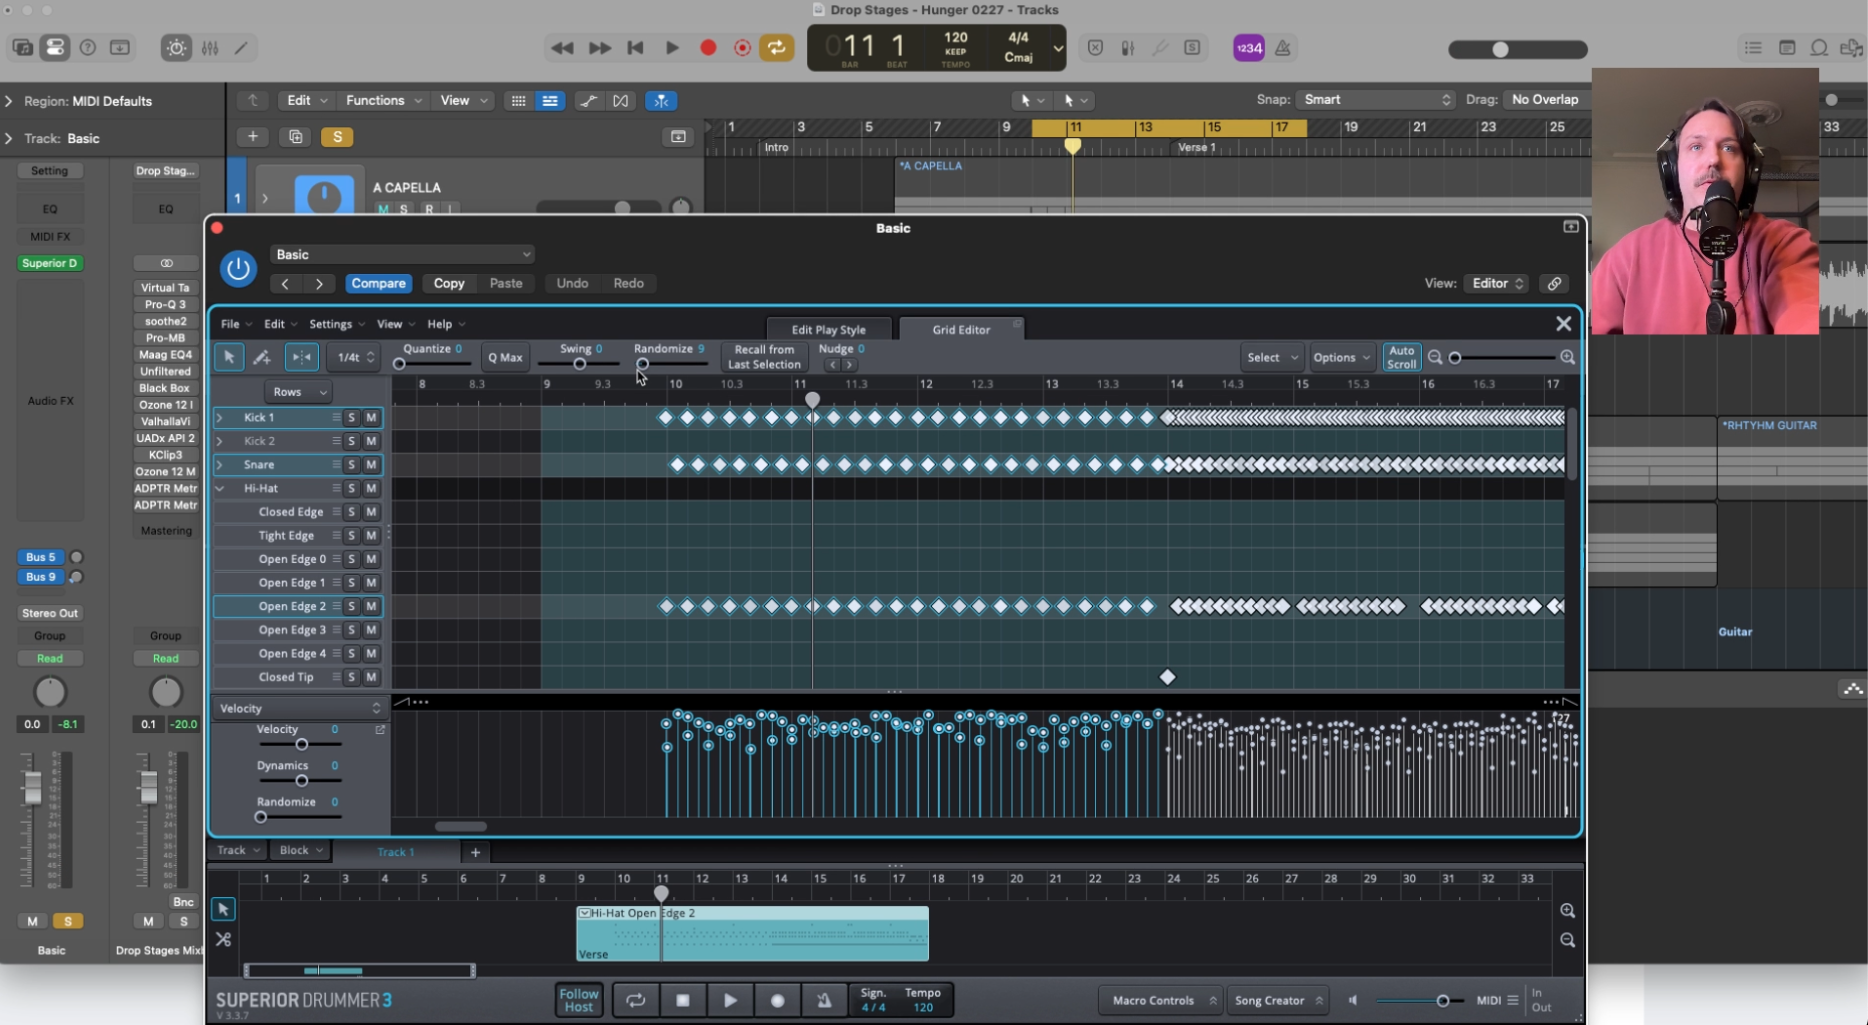Change the Snap mode from Smart
The height and width of the screenshot is (1025, 1868).
pyautogui.click(x=1375, y=99)
